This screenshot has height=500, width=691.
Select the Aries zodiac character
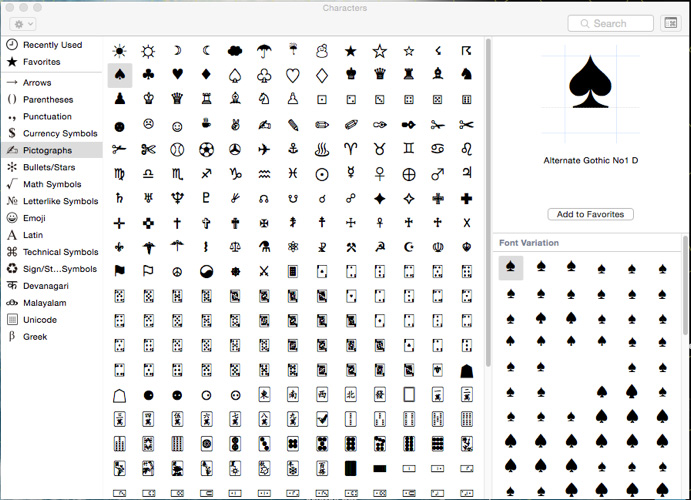[x=350, y=150]
